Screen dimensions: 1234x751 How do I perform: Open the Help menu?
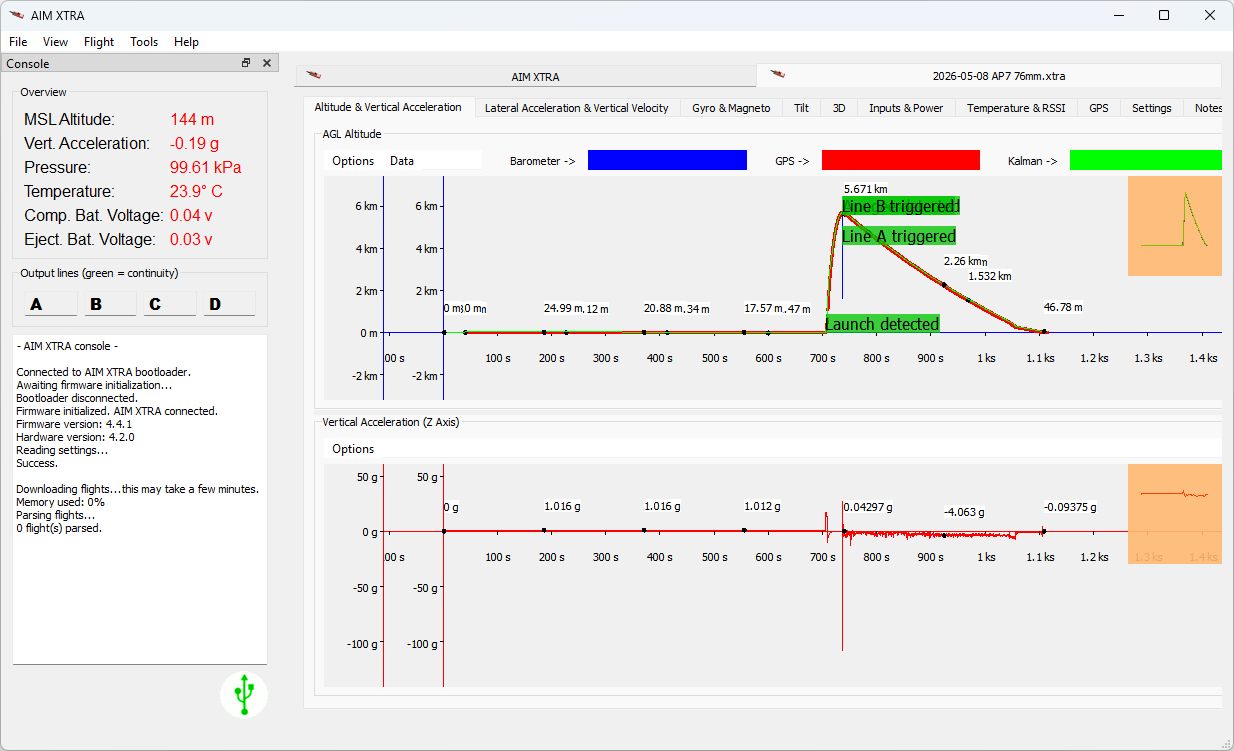click(x=186, y=42)
